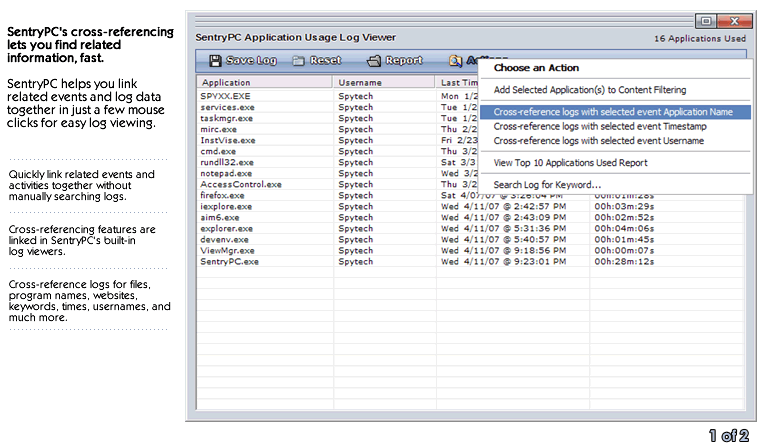Click timestamp Wed 4/11/07 @ 9:23:01 PM
This screenshot has width=761, height=445.
coord(503,262)
